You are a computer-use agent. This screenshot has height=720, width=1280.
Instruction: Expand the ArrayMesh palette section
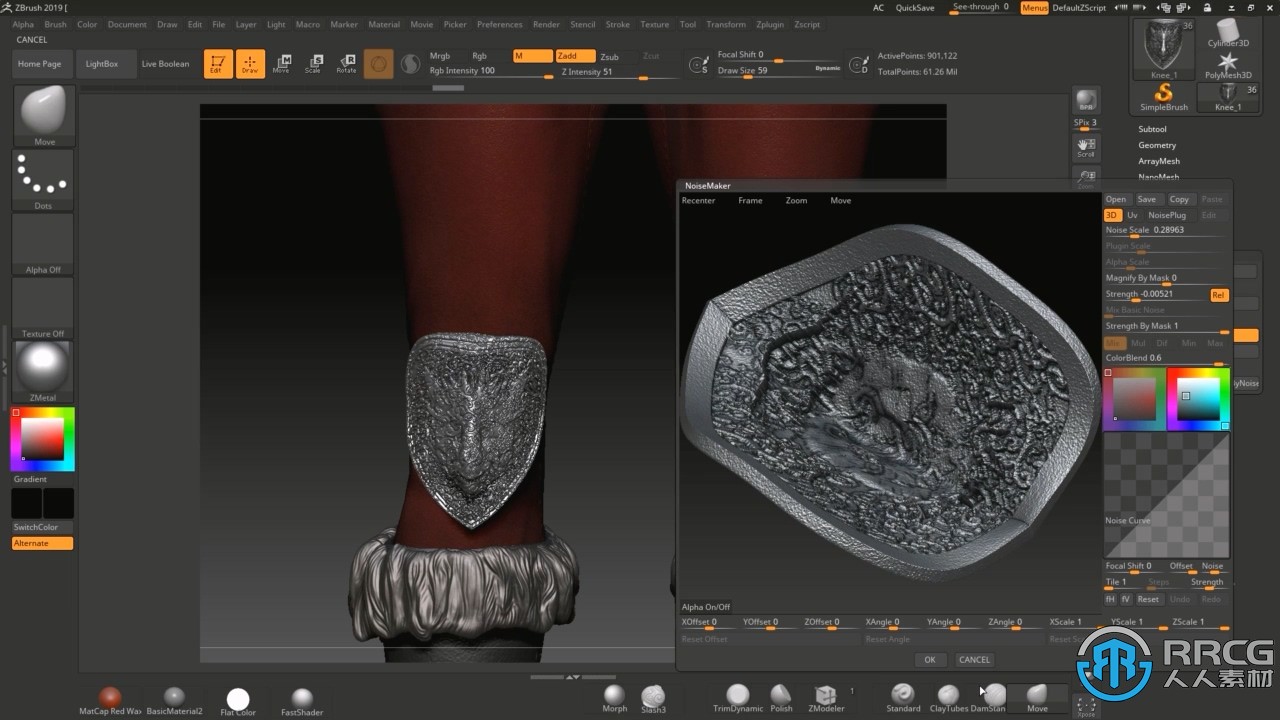(x=1159, y=161)
